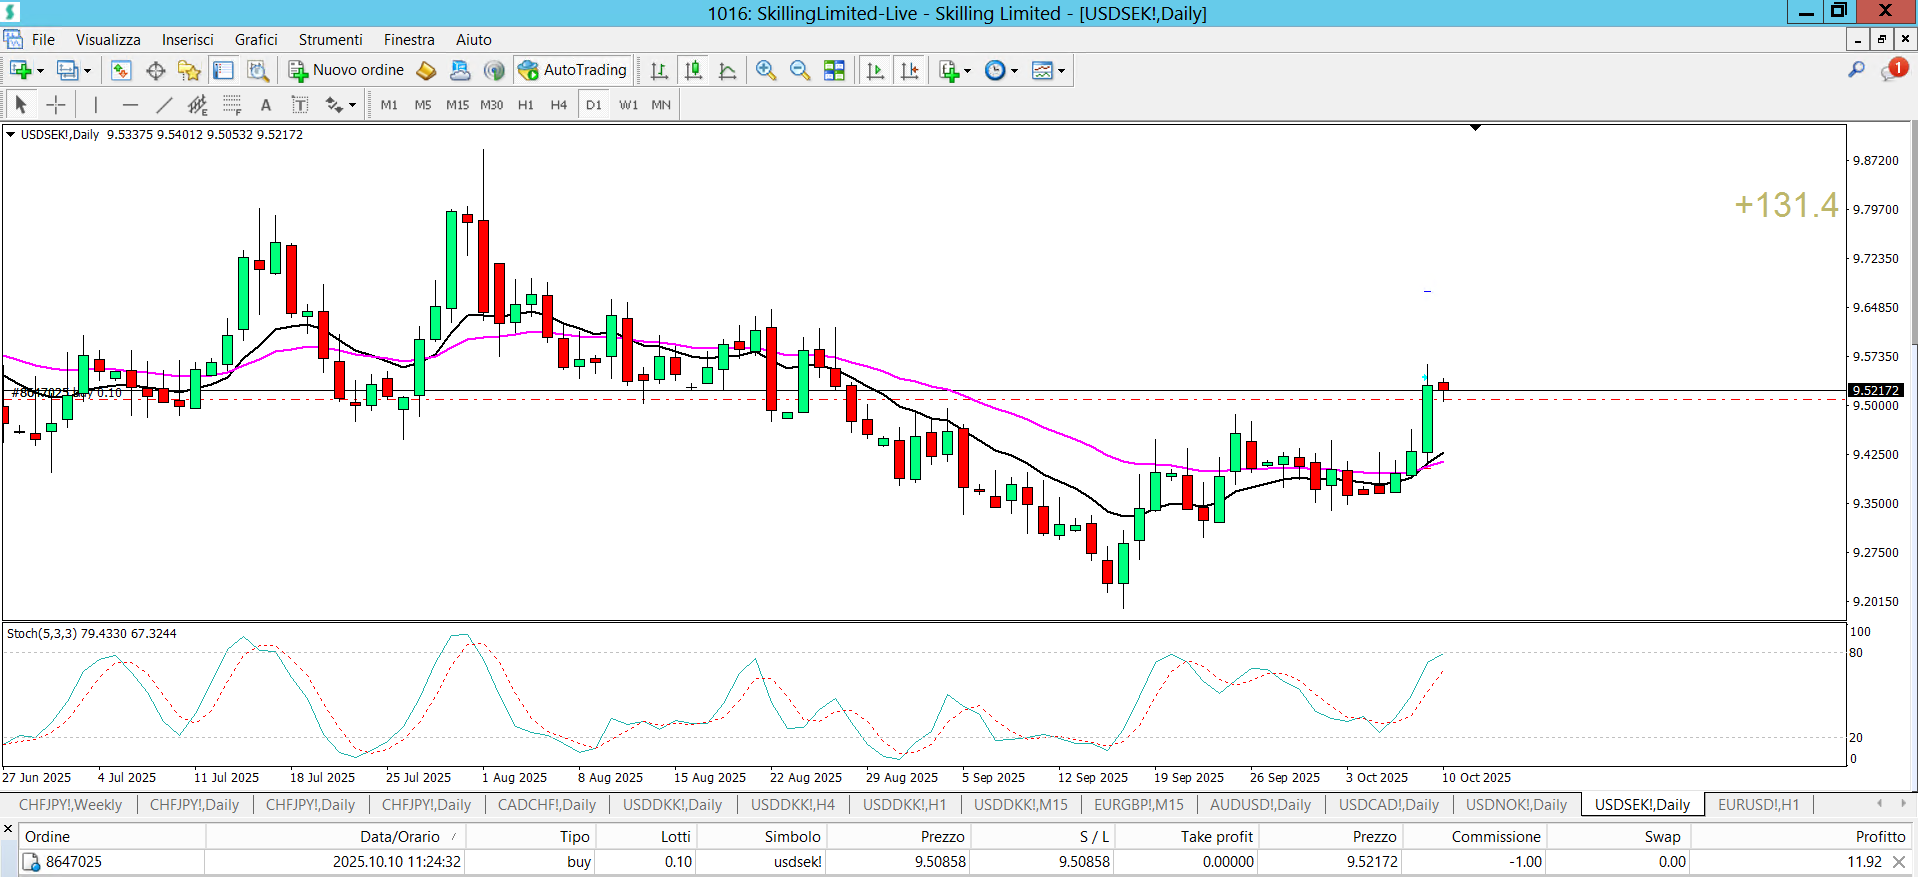Select the order 8647025 row

point(74,861)
